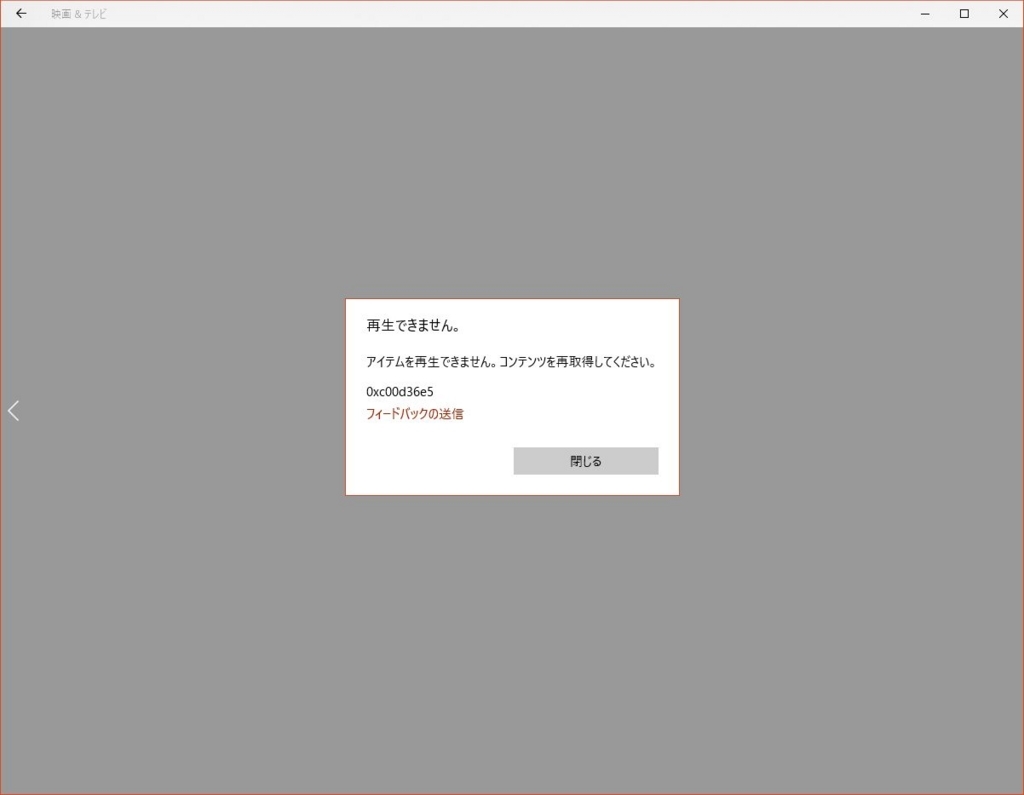Close the 映画 & テレビ window

point(1003,14)
